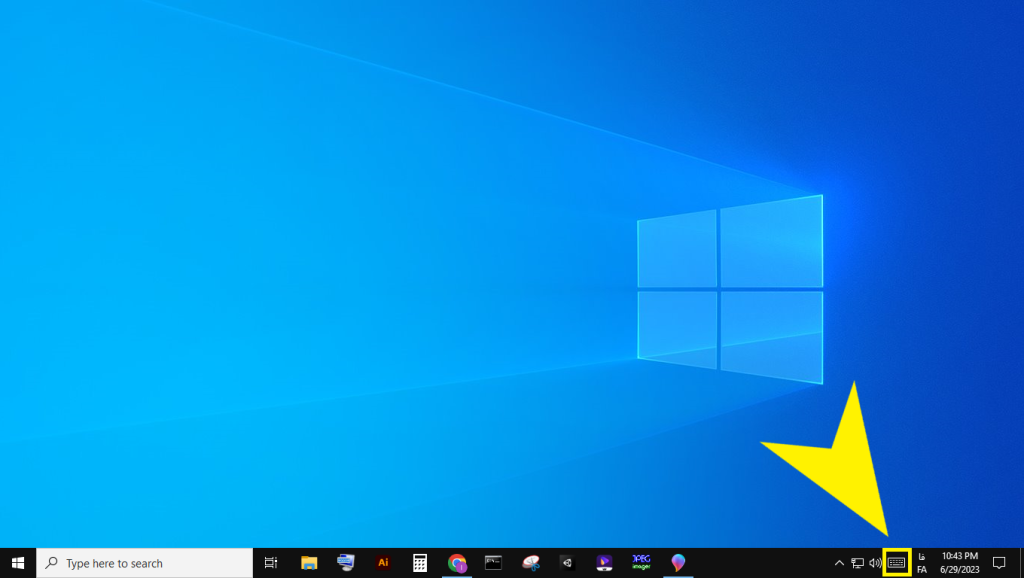Launch File Explorer from the taskbar
Image resolution: width=1024 pixels, height=578 pixels.
point(309,563)
